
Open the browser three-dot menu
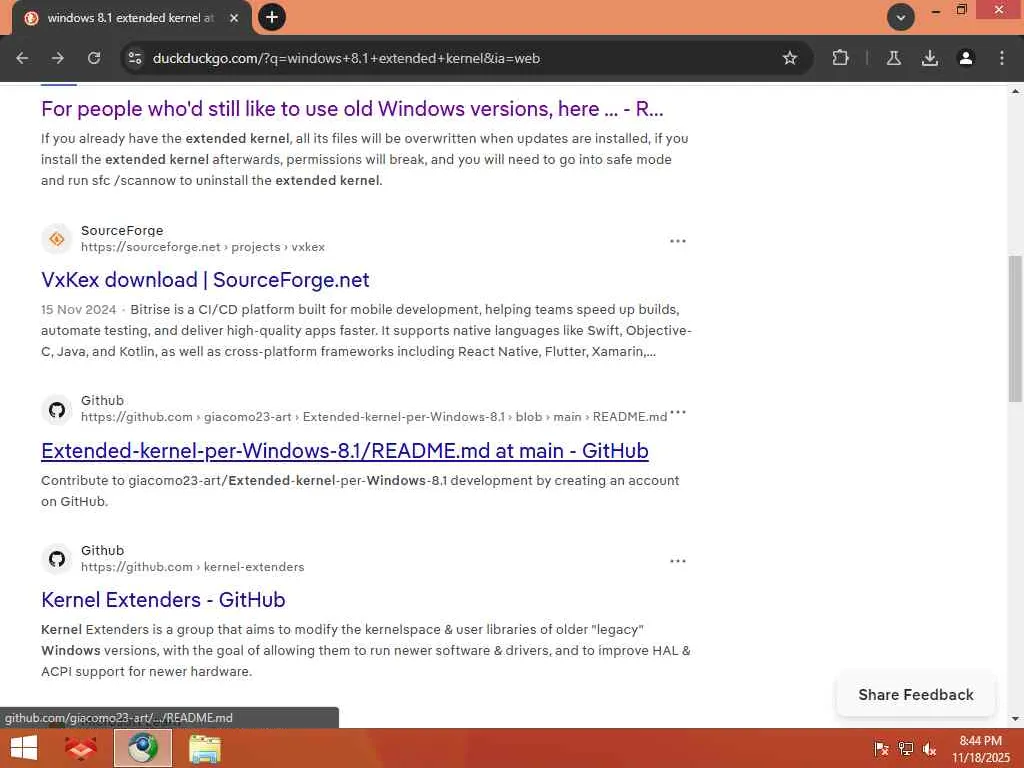pyautogui.click(x=1002, y=58)
